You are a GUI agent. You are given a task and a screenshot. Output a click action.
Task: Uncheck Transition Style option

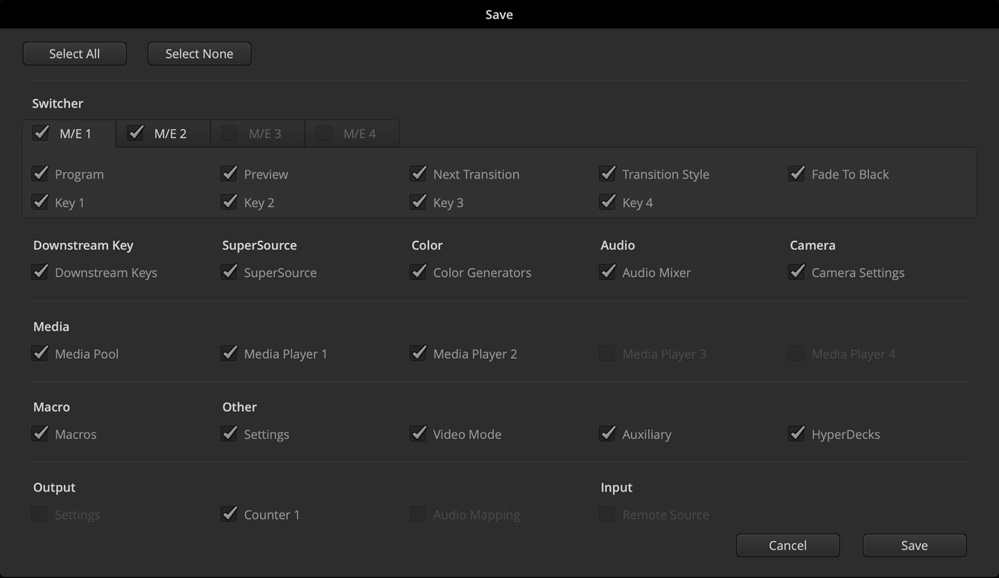tap(608, 174)
